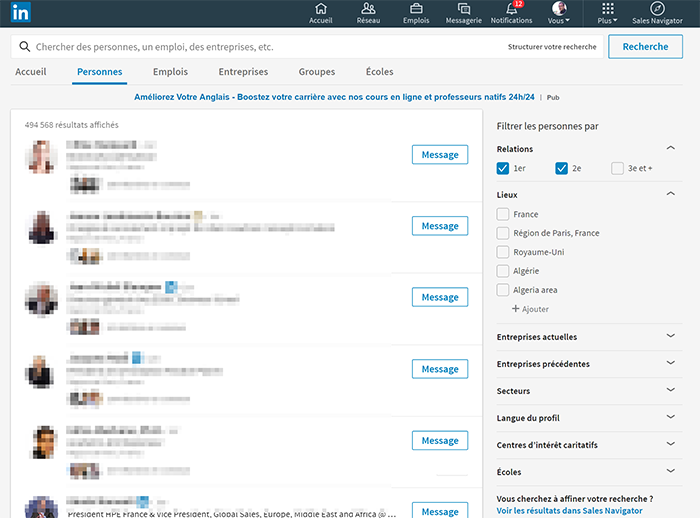The width and height of the screenshot is (700, 518).
Task: Open the Plus apps grid icon
Action: [x=608, y=9]
